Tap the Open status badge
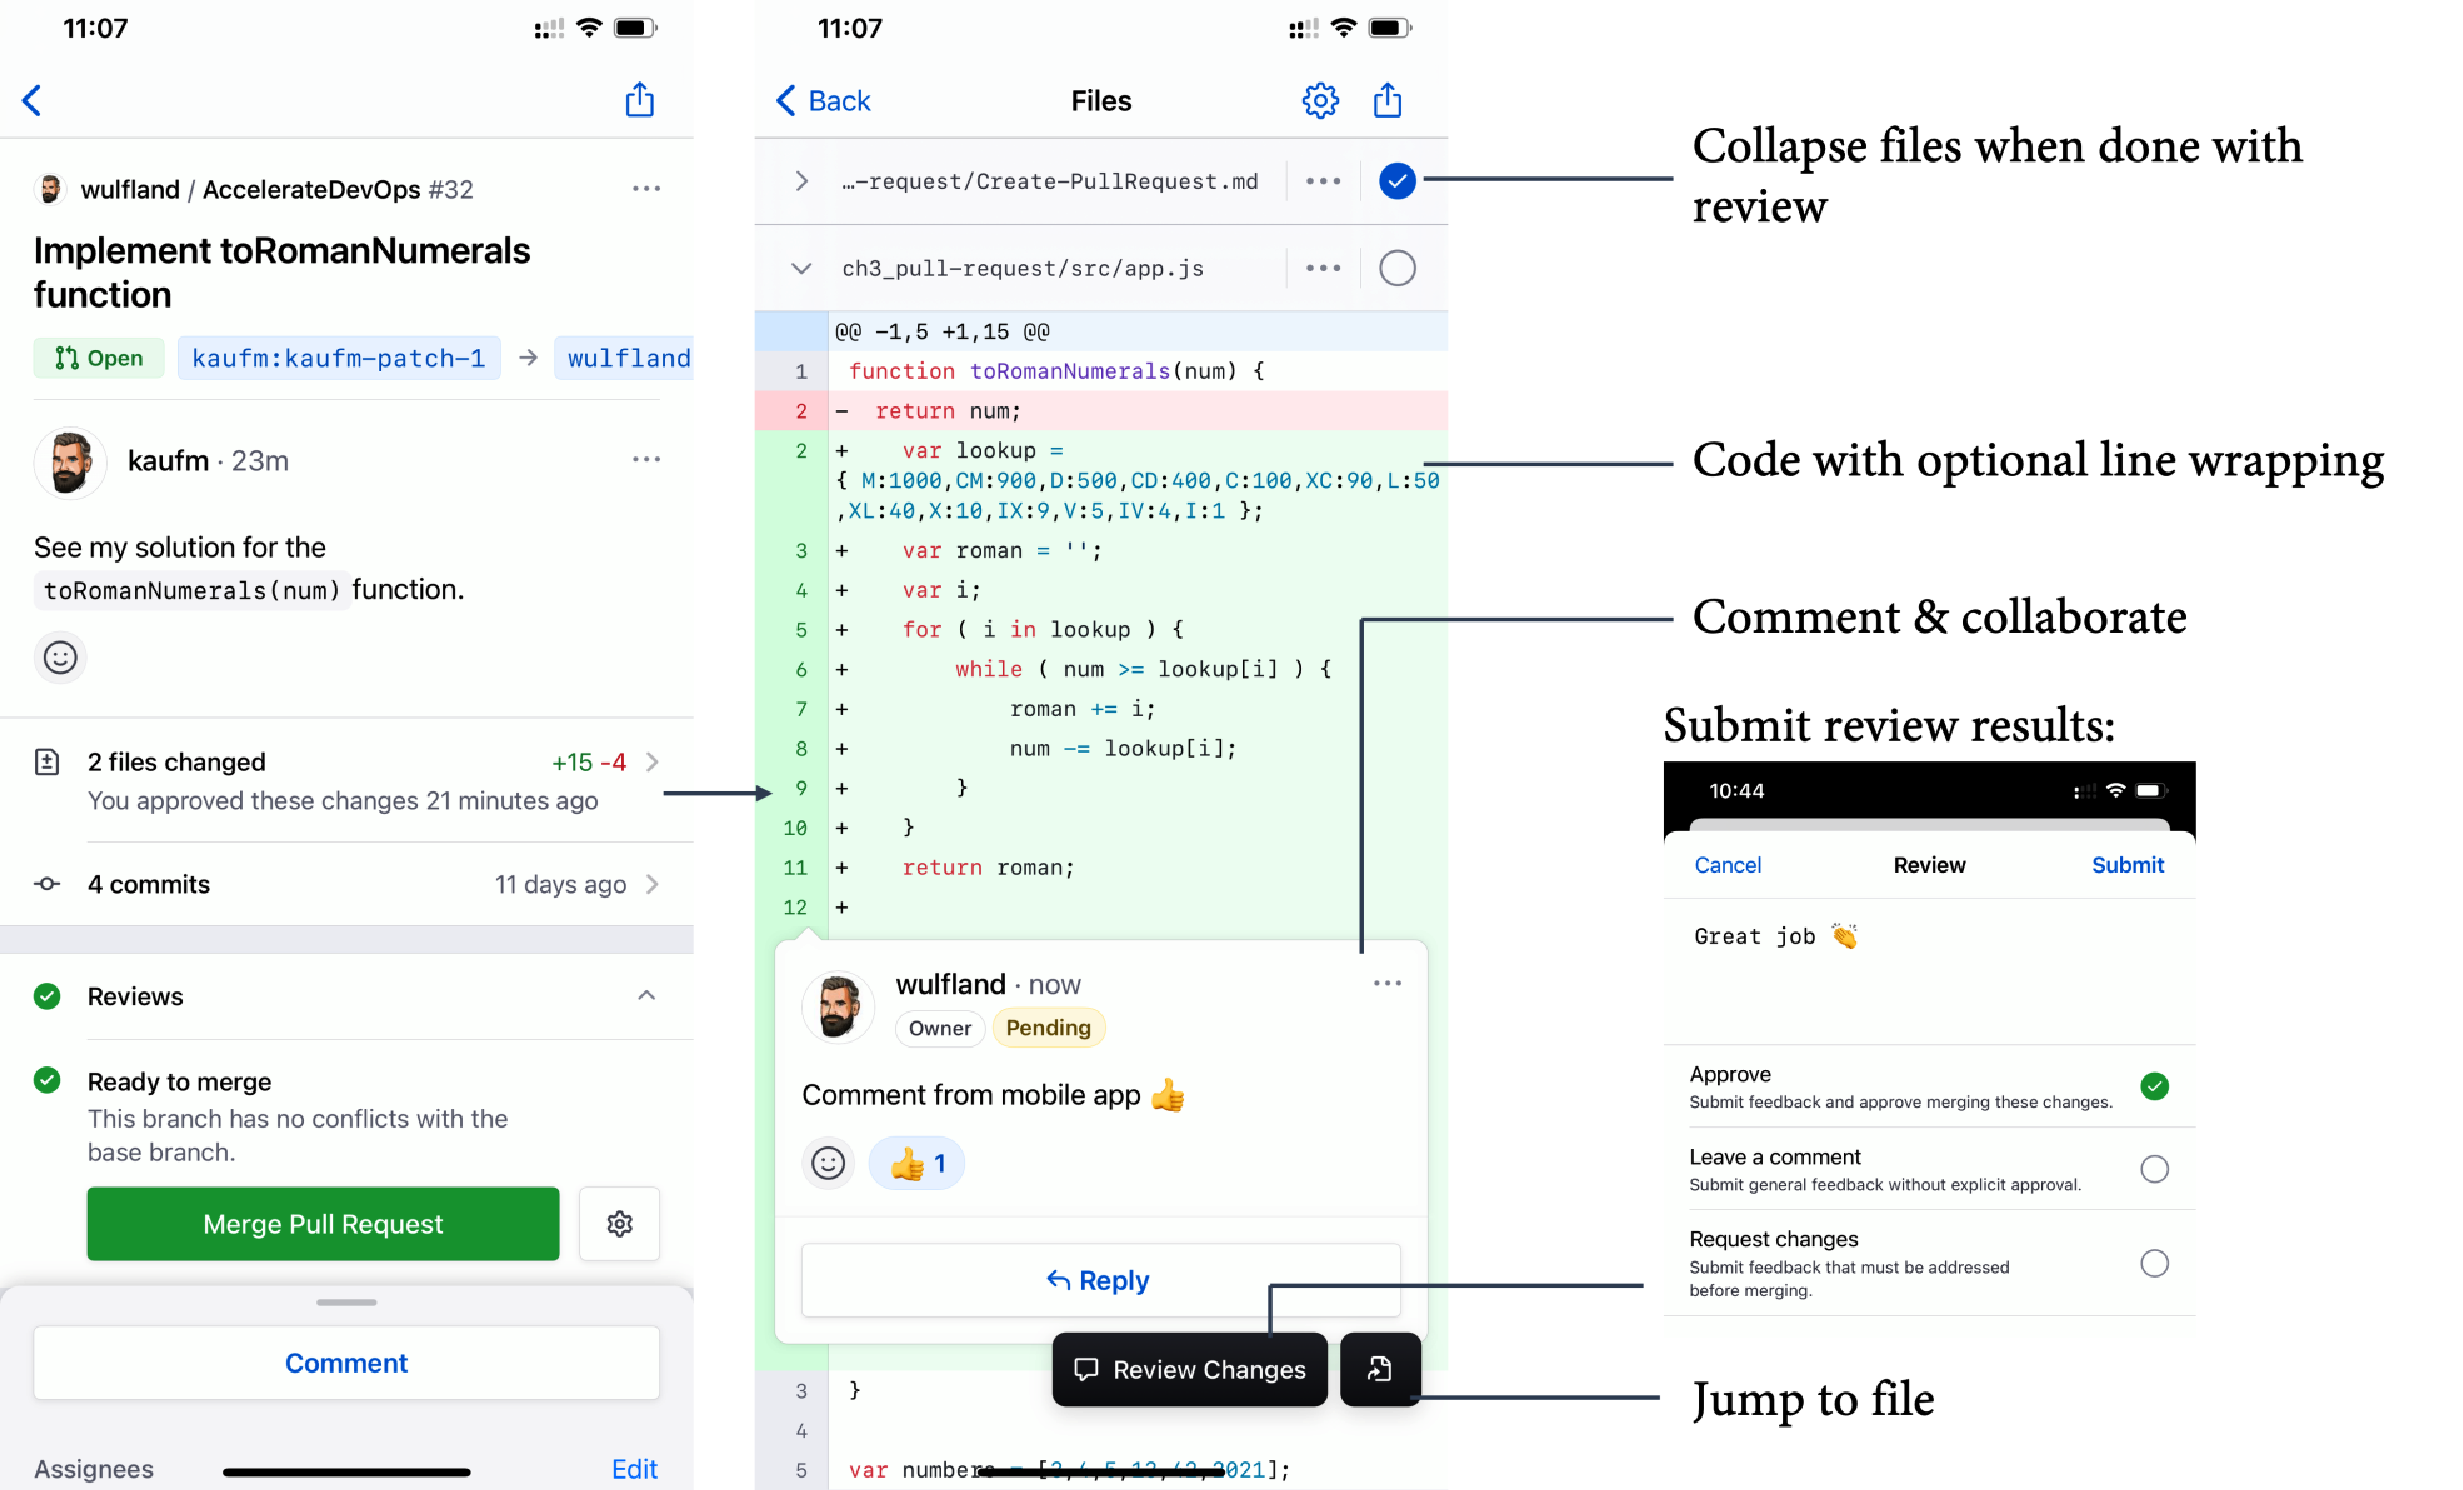The width and height of the screenshot is (2463, 1490). (x=98, y=358)
